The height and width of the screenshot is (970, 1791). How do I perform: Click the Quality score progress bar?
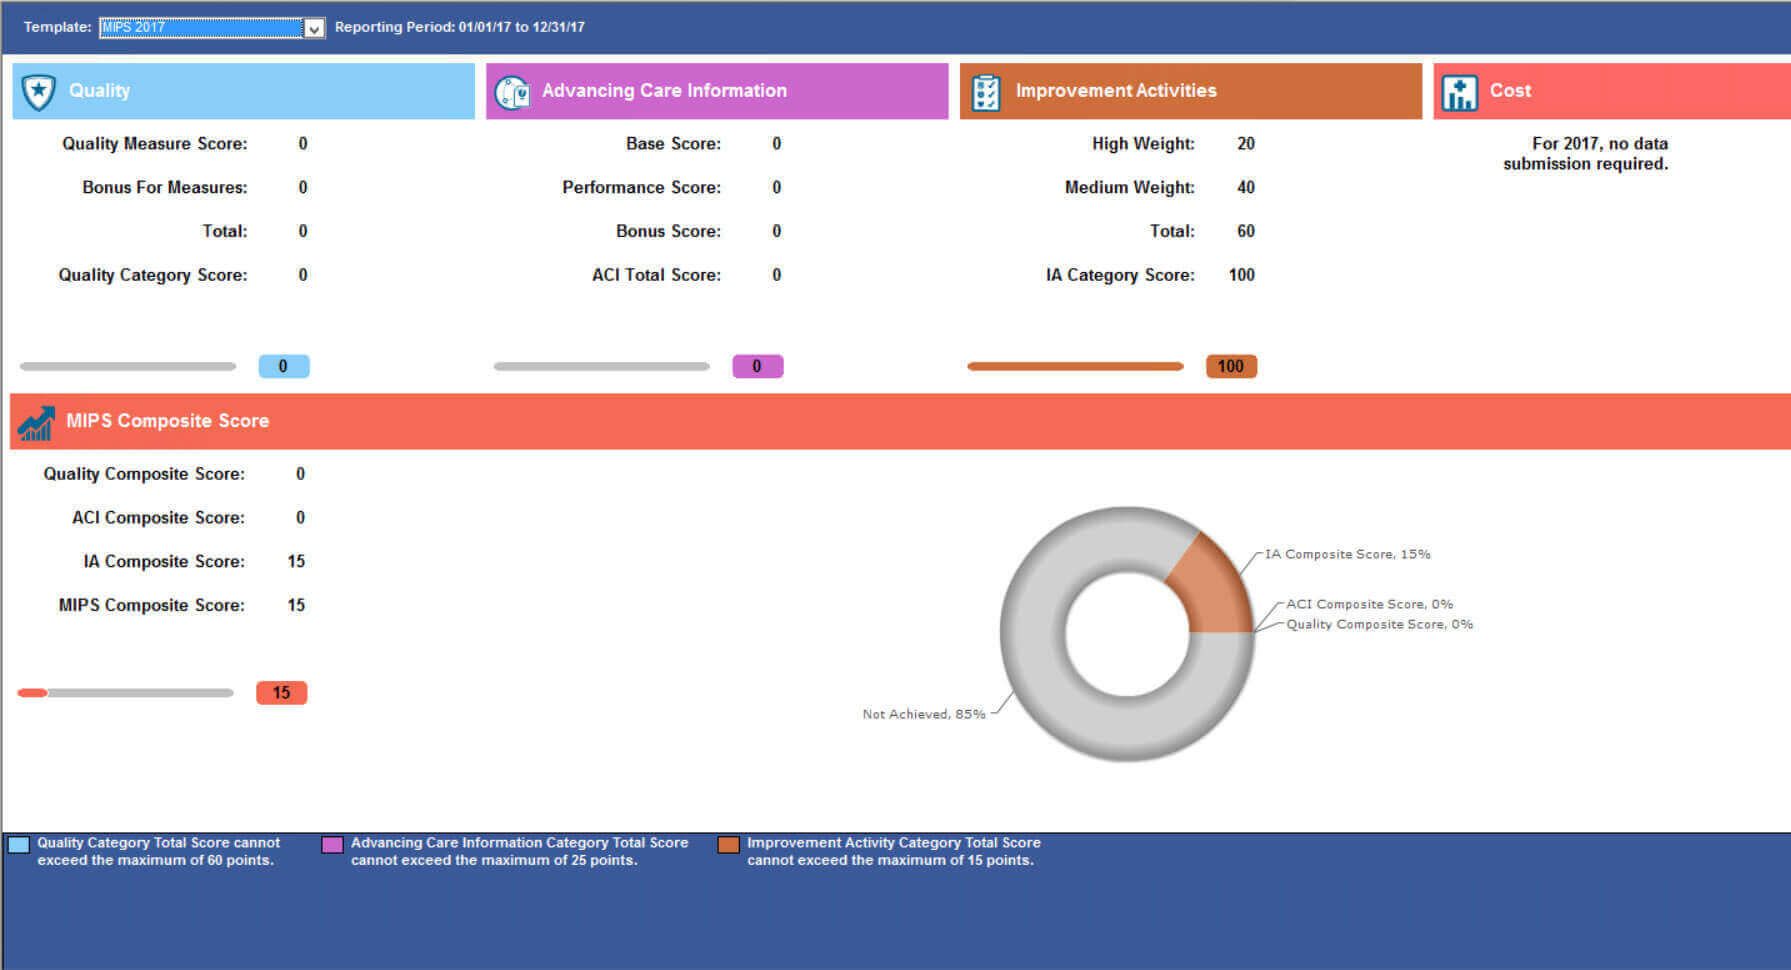click(x=128, y=367)
